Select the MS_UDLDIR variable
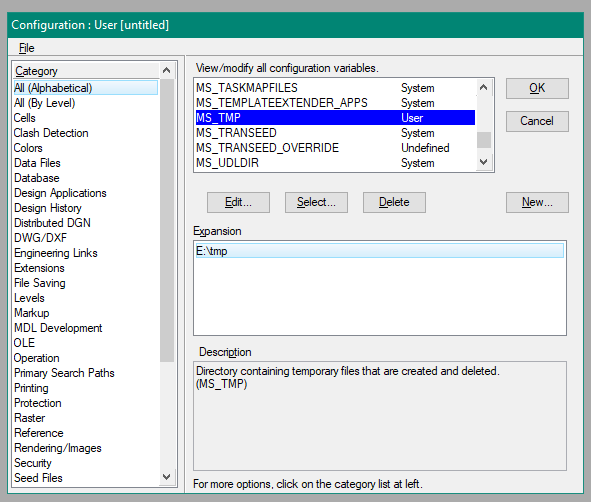The width and height of the screenshot is (591, 502). click(x=335, y=163)
